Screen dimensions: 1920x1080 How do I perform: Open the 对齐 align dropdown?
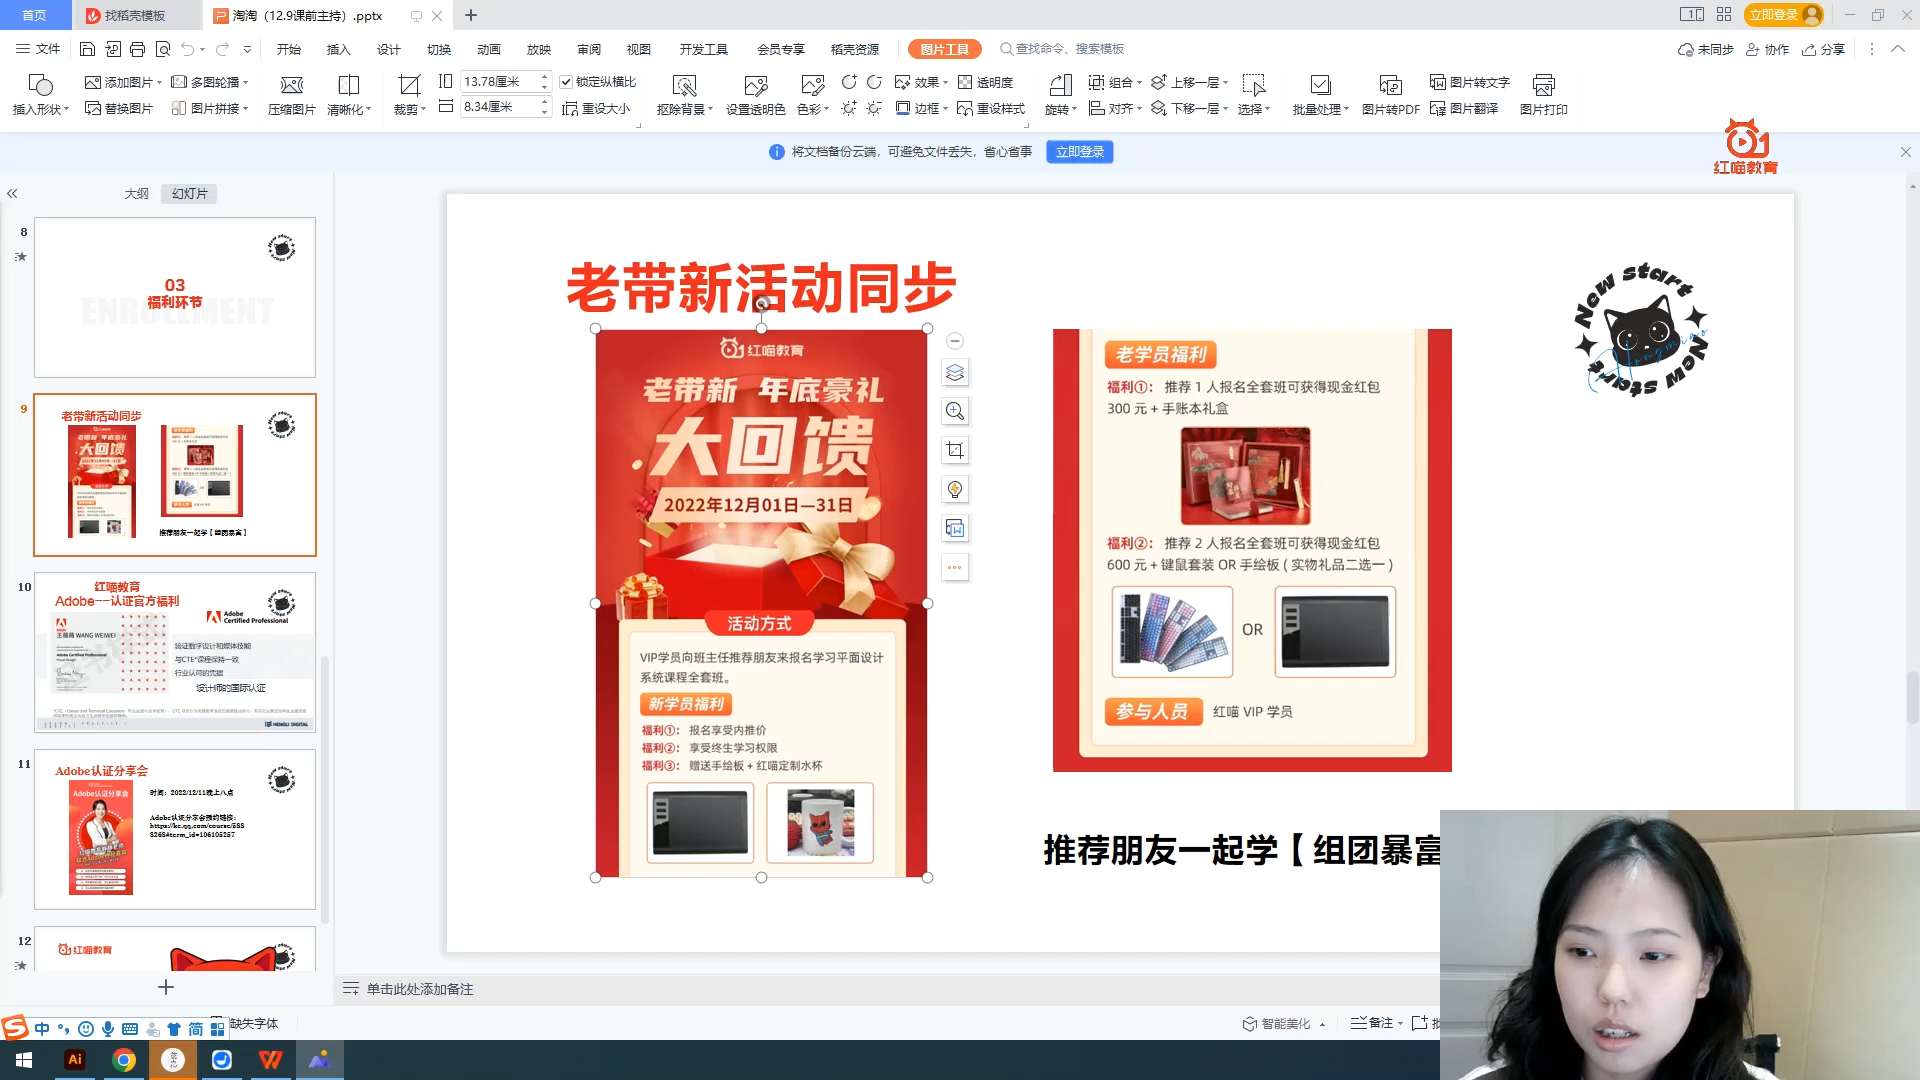pos(1116,108)
